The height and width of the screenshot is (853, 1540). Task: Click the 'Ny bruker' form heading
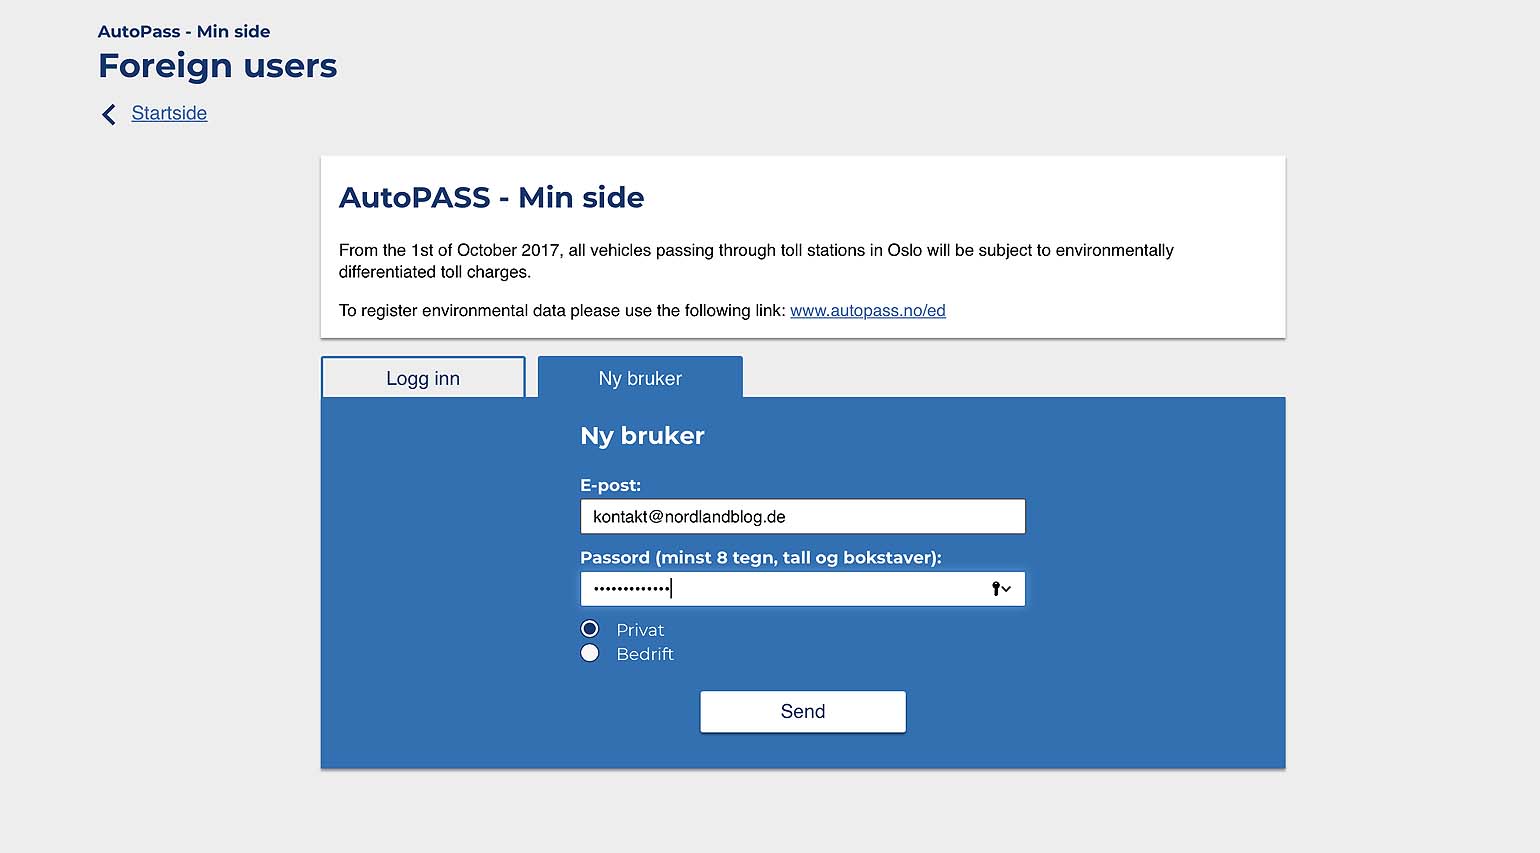tap(642, 436)
